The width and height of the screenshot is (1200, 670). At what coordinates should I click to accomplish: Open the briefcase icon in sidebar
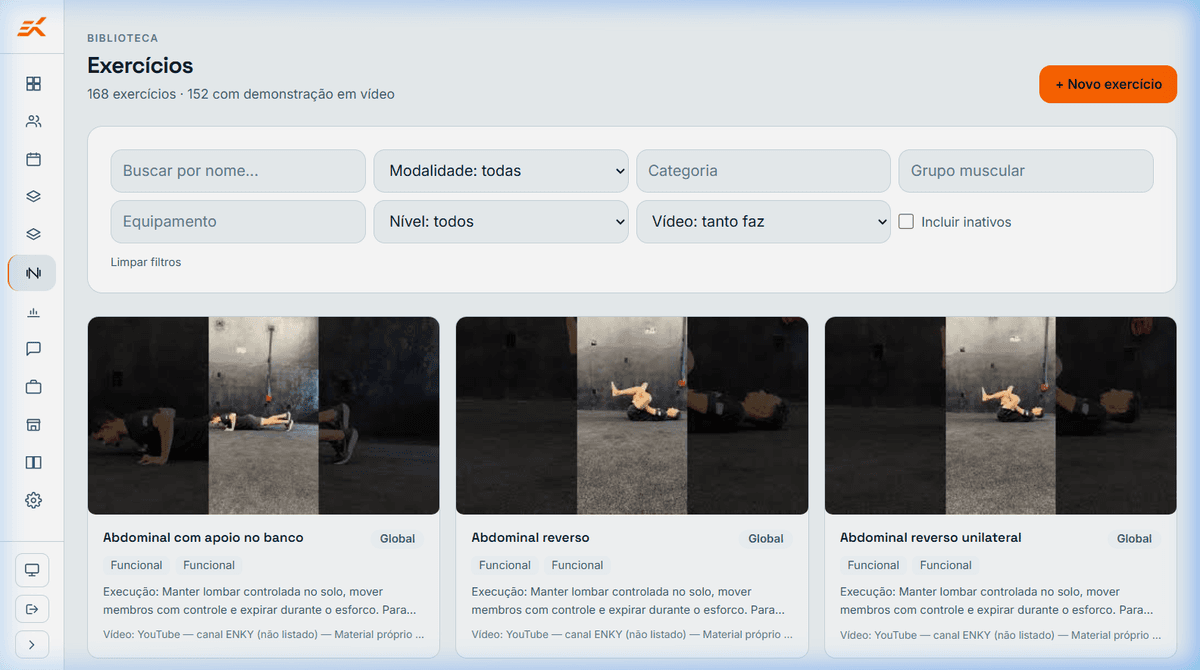coord(33,387)
